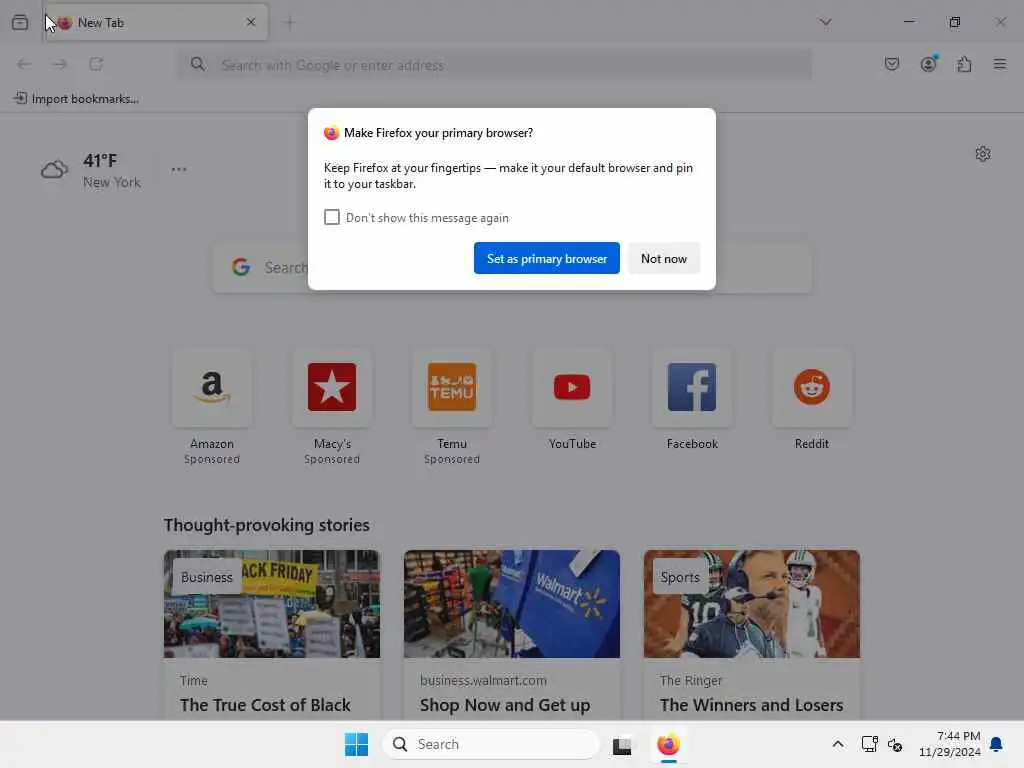
Task: Select the New Tab tab
Action: point(155,22)
